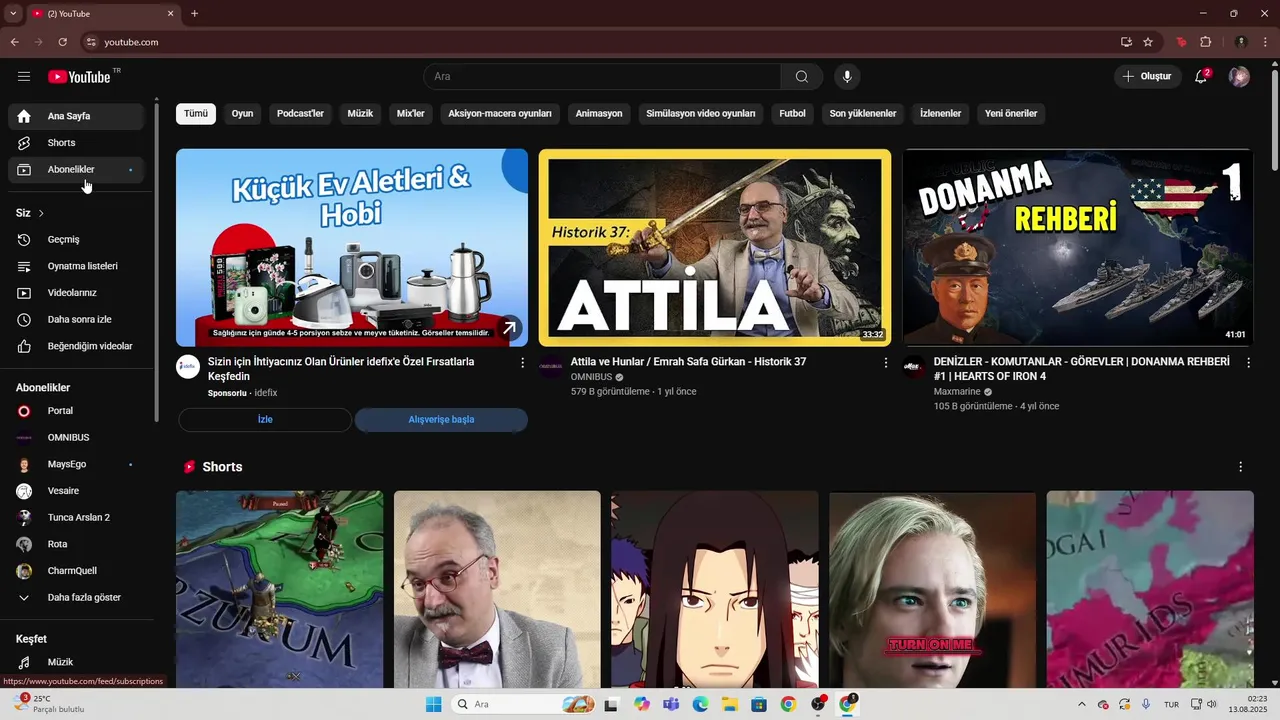Screen dimensions: 1280x720
Task: Open Daha sonra izle list
Action: click(76, 320)
